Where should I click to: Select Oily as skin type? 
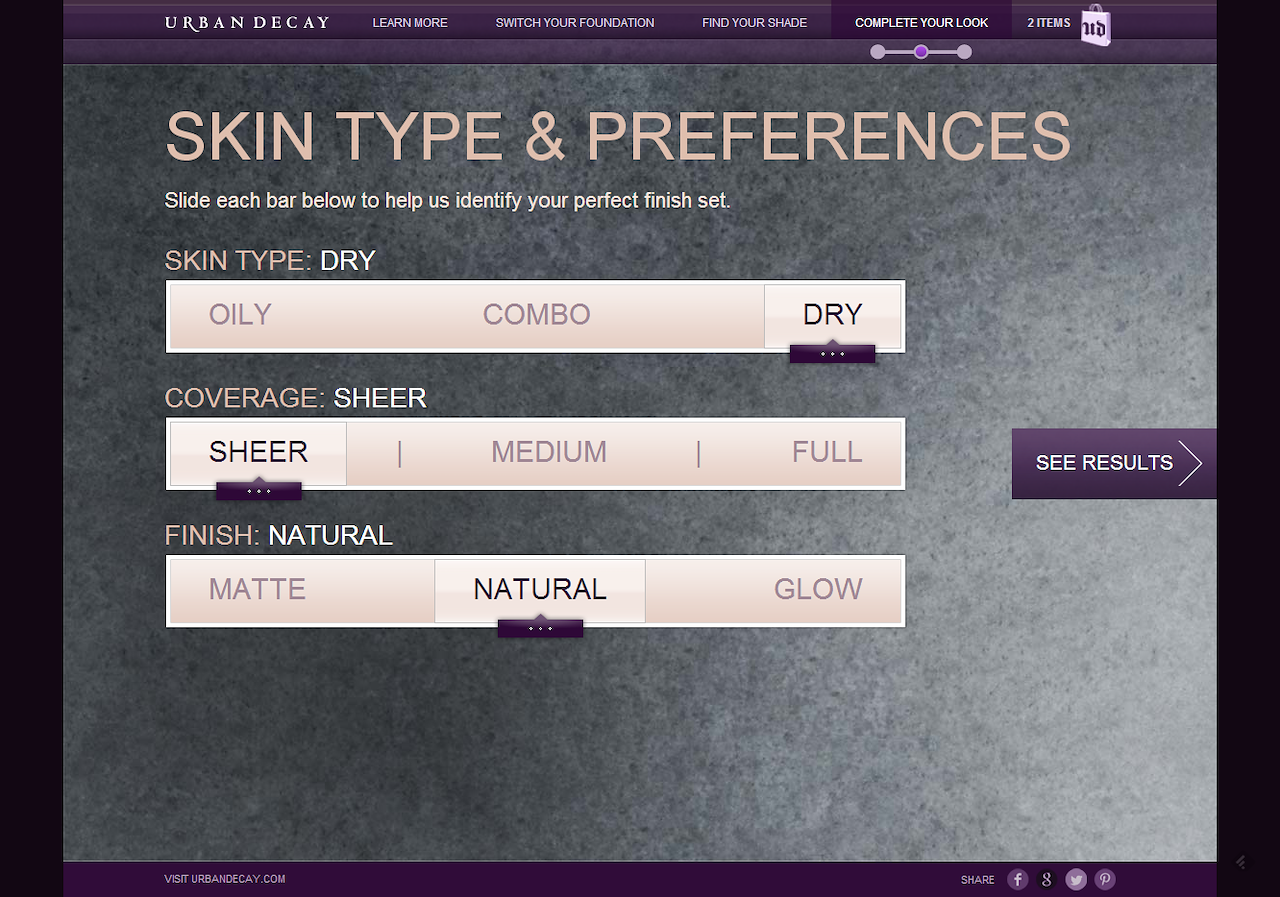(x=240, y=315)
